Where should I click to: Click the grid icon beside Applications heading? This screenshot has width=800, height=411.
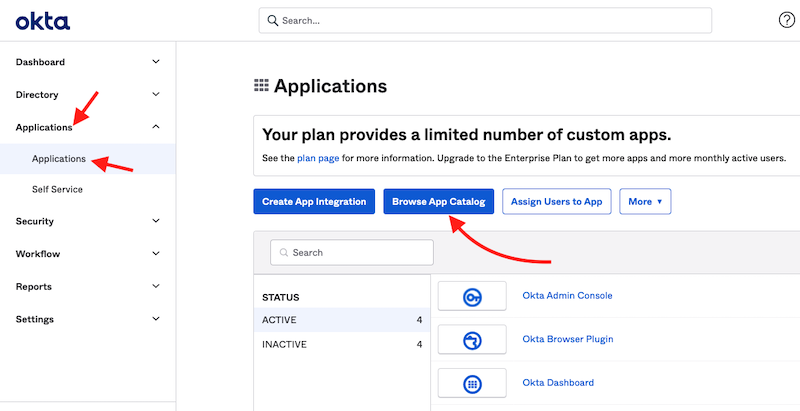point(261,86)
